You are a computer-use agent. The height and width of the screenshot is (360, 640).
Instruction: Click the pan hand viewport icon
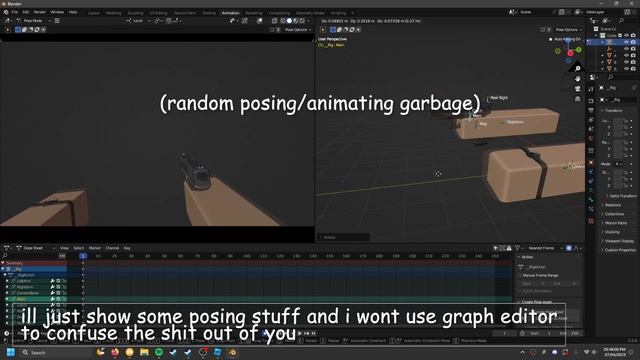[578, 78]
